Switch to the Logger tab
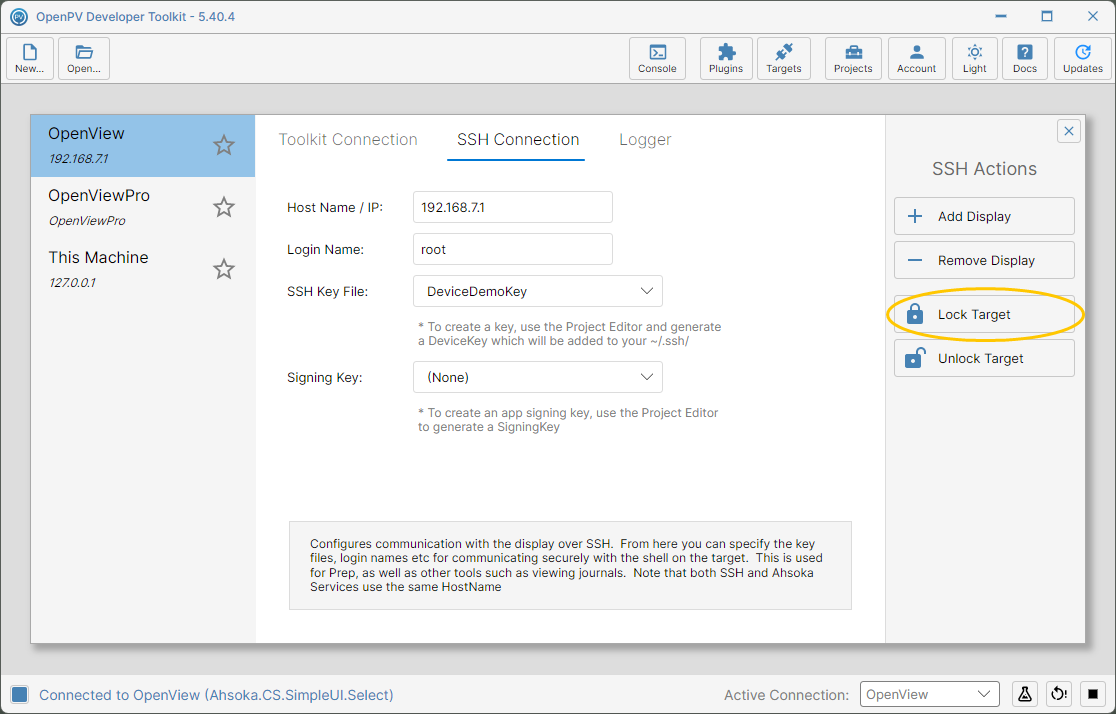1116x714 pixels. tap(645, 140)
